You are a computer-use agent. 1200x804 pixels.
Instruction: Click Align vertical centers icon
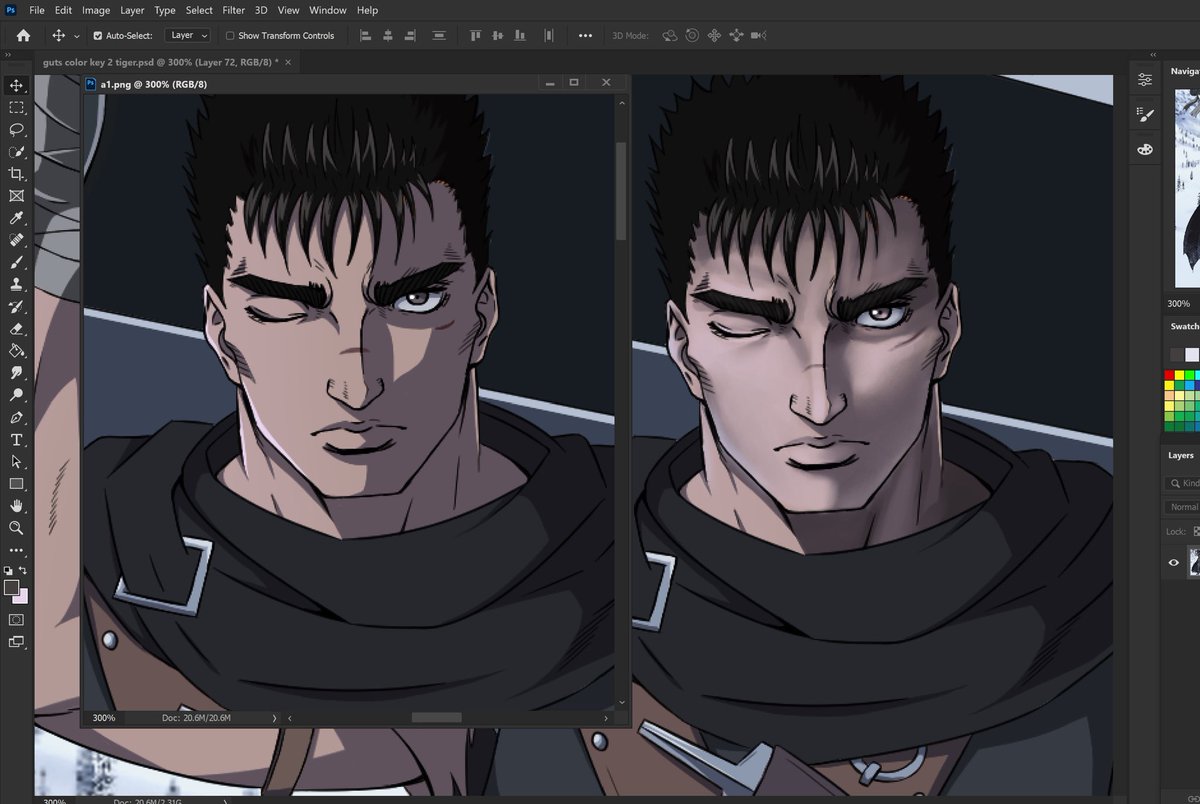click(x=498, y=35)
